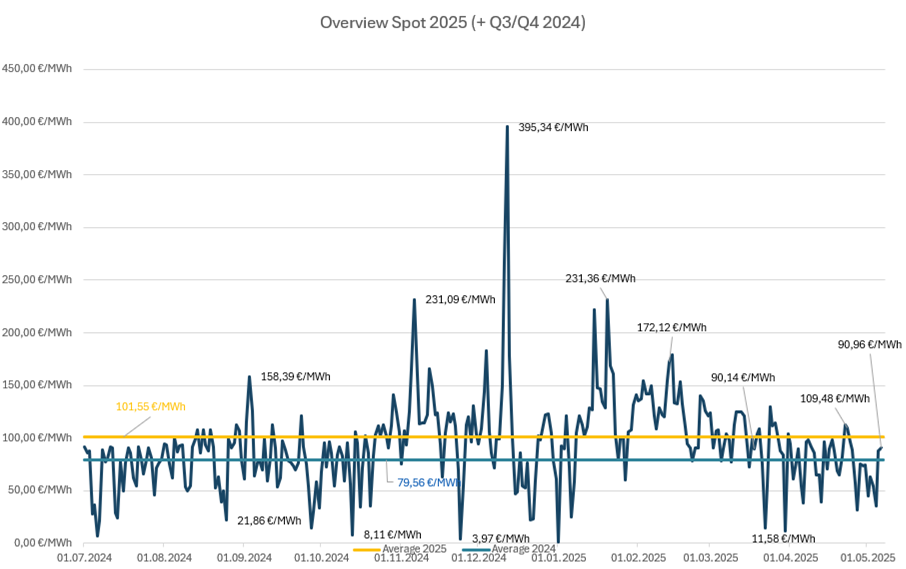Select the 450,00 €/MWh y-axis label
Screen dimensions: 906x569
click(x=36, y=69)
